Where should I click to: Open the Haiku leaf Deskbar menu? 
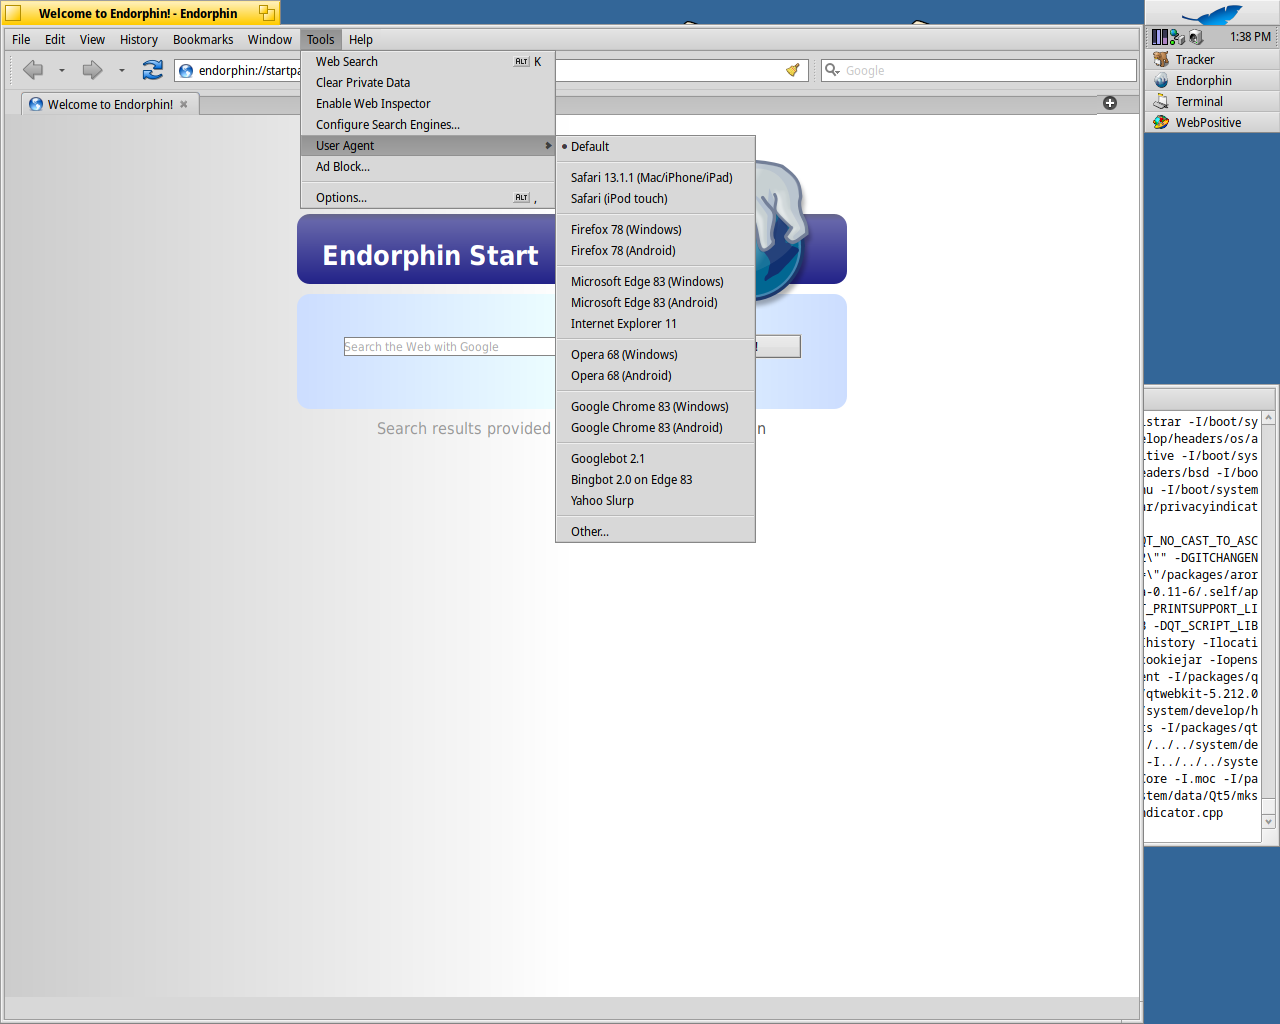pyautogui.click(x=1212, y=13)
